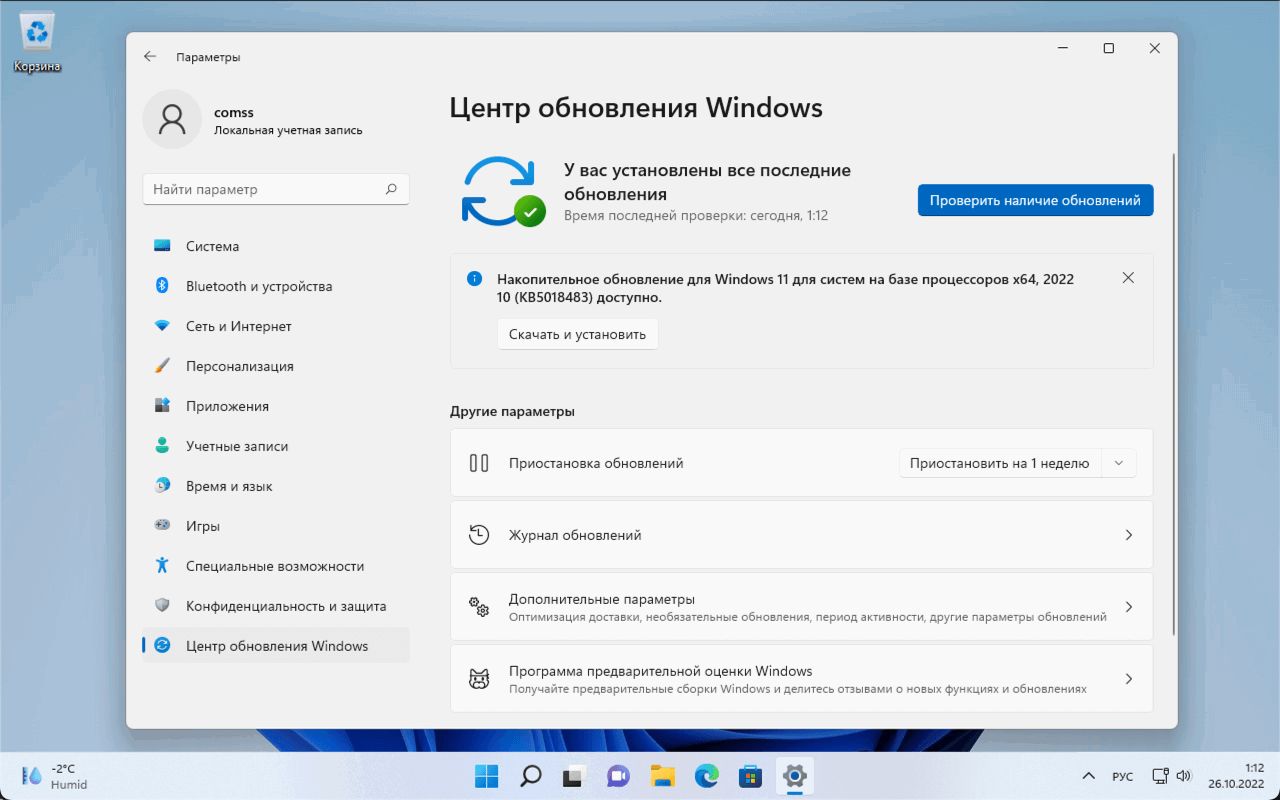Open the Персонализация section
This screenshot has height=800, width=1280.
(276, 366)
